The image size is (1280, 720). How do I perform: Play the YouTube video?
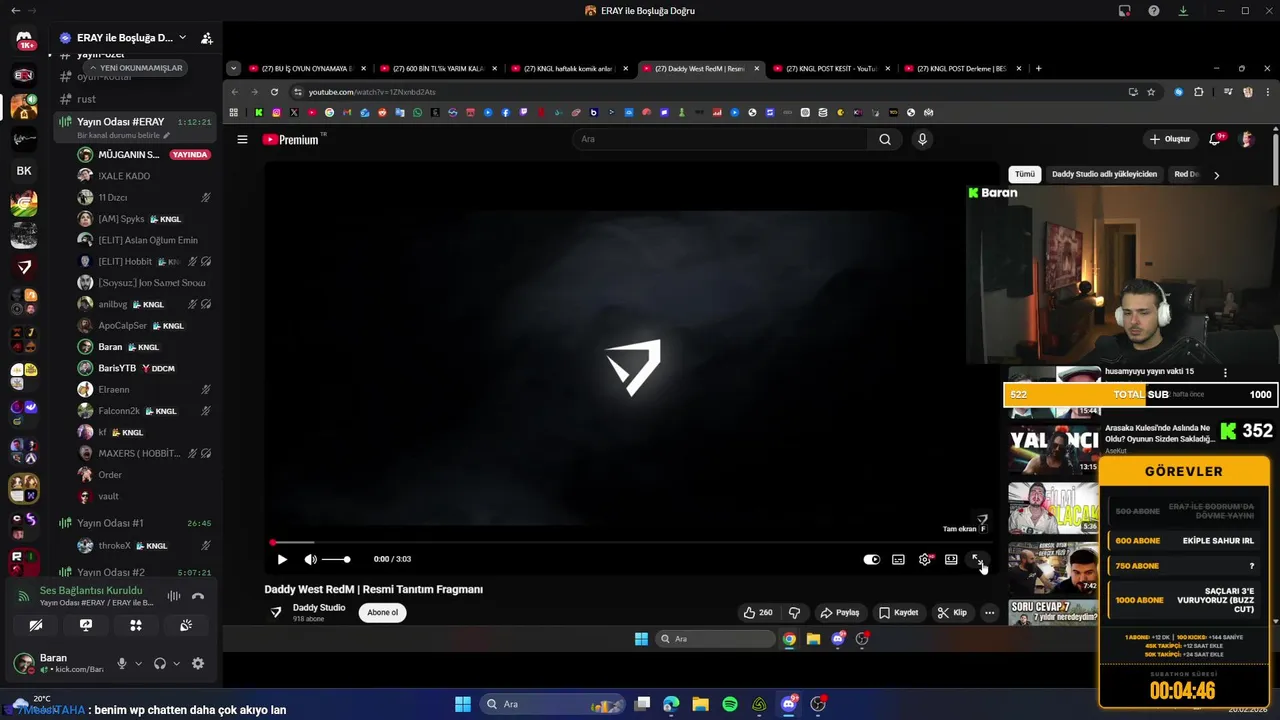[282, 559]
